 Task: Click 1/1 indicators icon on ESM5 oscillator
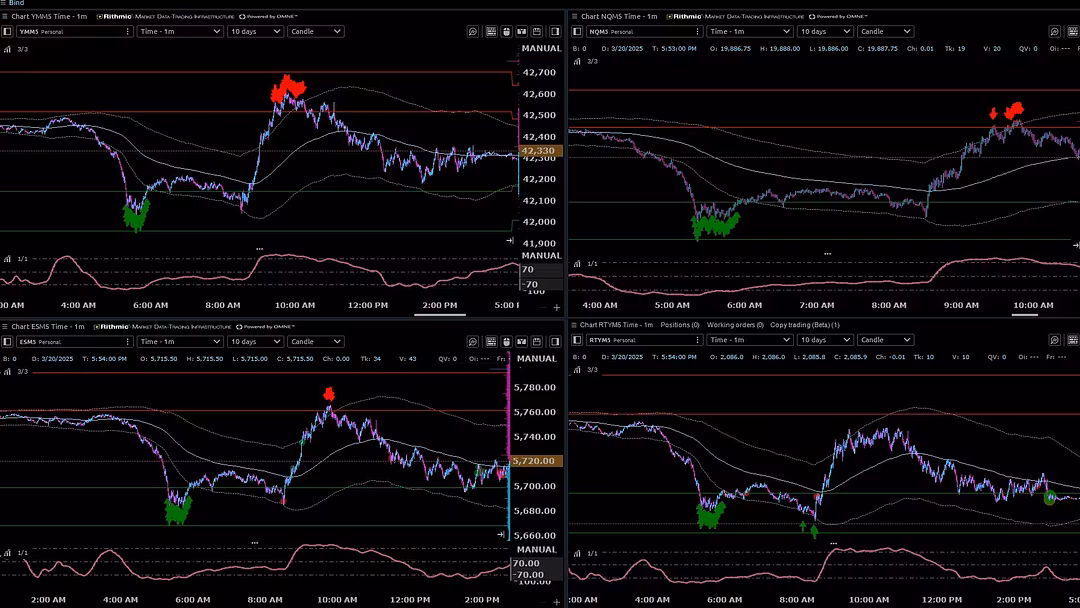[8, 553]
